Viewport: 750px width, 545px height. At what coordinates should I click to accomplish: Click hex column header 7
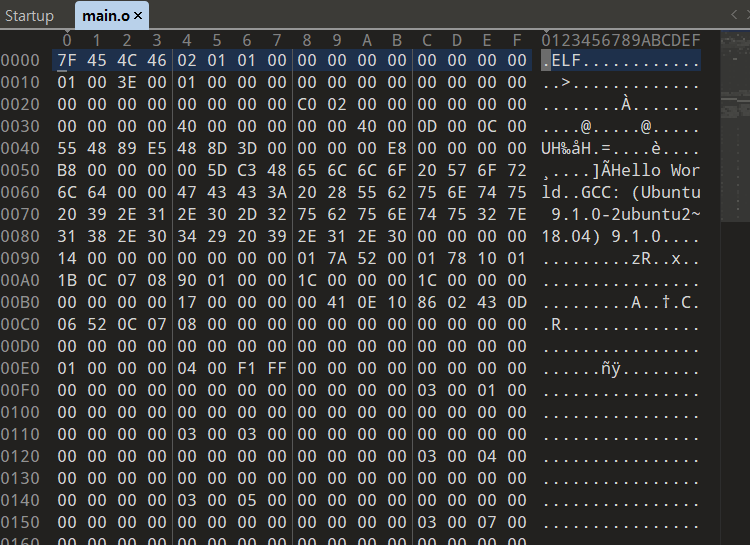click(277, 40)
